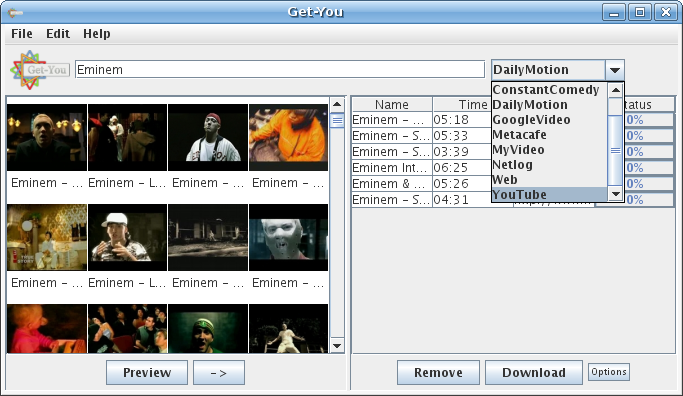Image resolution: width=683 pixels, height=396 pixels.
Task: Click the thumbnail panel scrollbar handle
Action: pyautogui.click(x=337, y=120)
